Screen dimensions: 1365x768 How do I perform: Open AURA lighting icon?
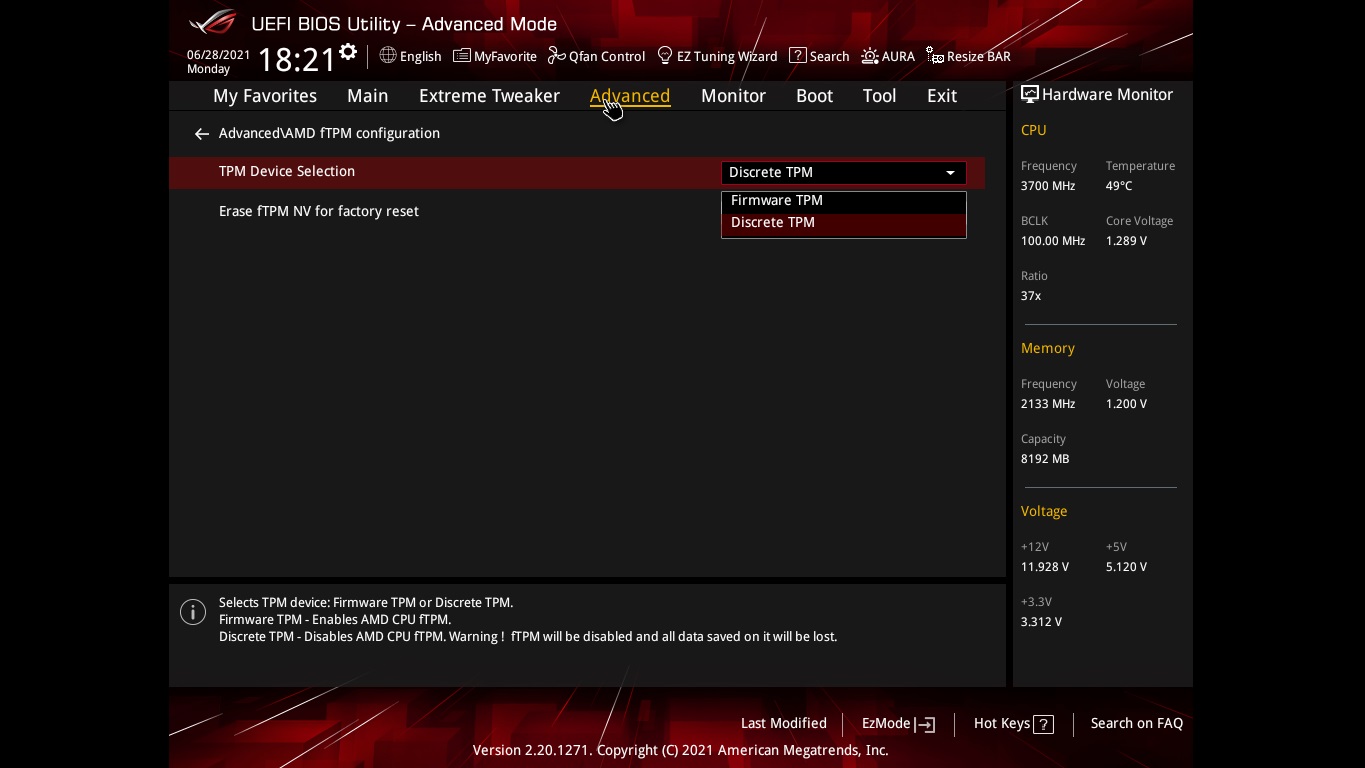coord(870,56)
